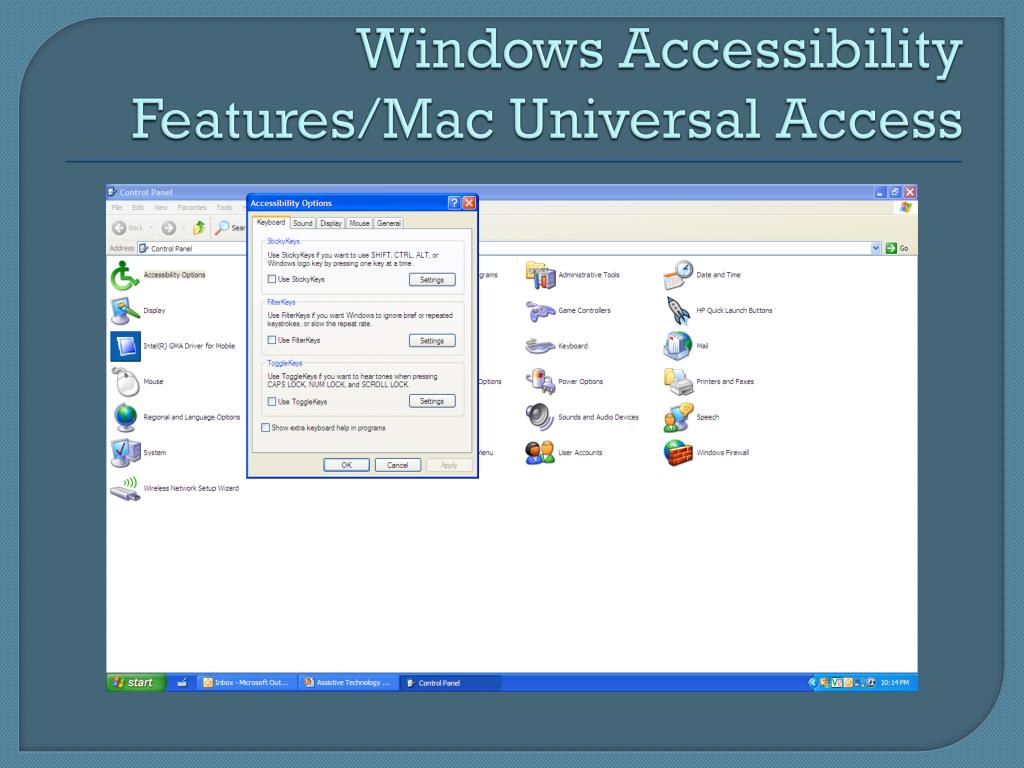Open the System control panel icon
Screen dimensions: 1024x768
(x=125, y=453)
